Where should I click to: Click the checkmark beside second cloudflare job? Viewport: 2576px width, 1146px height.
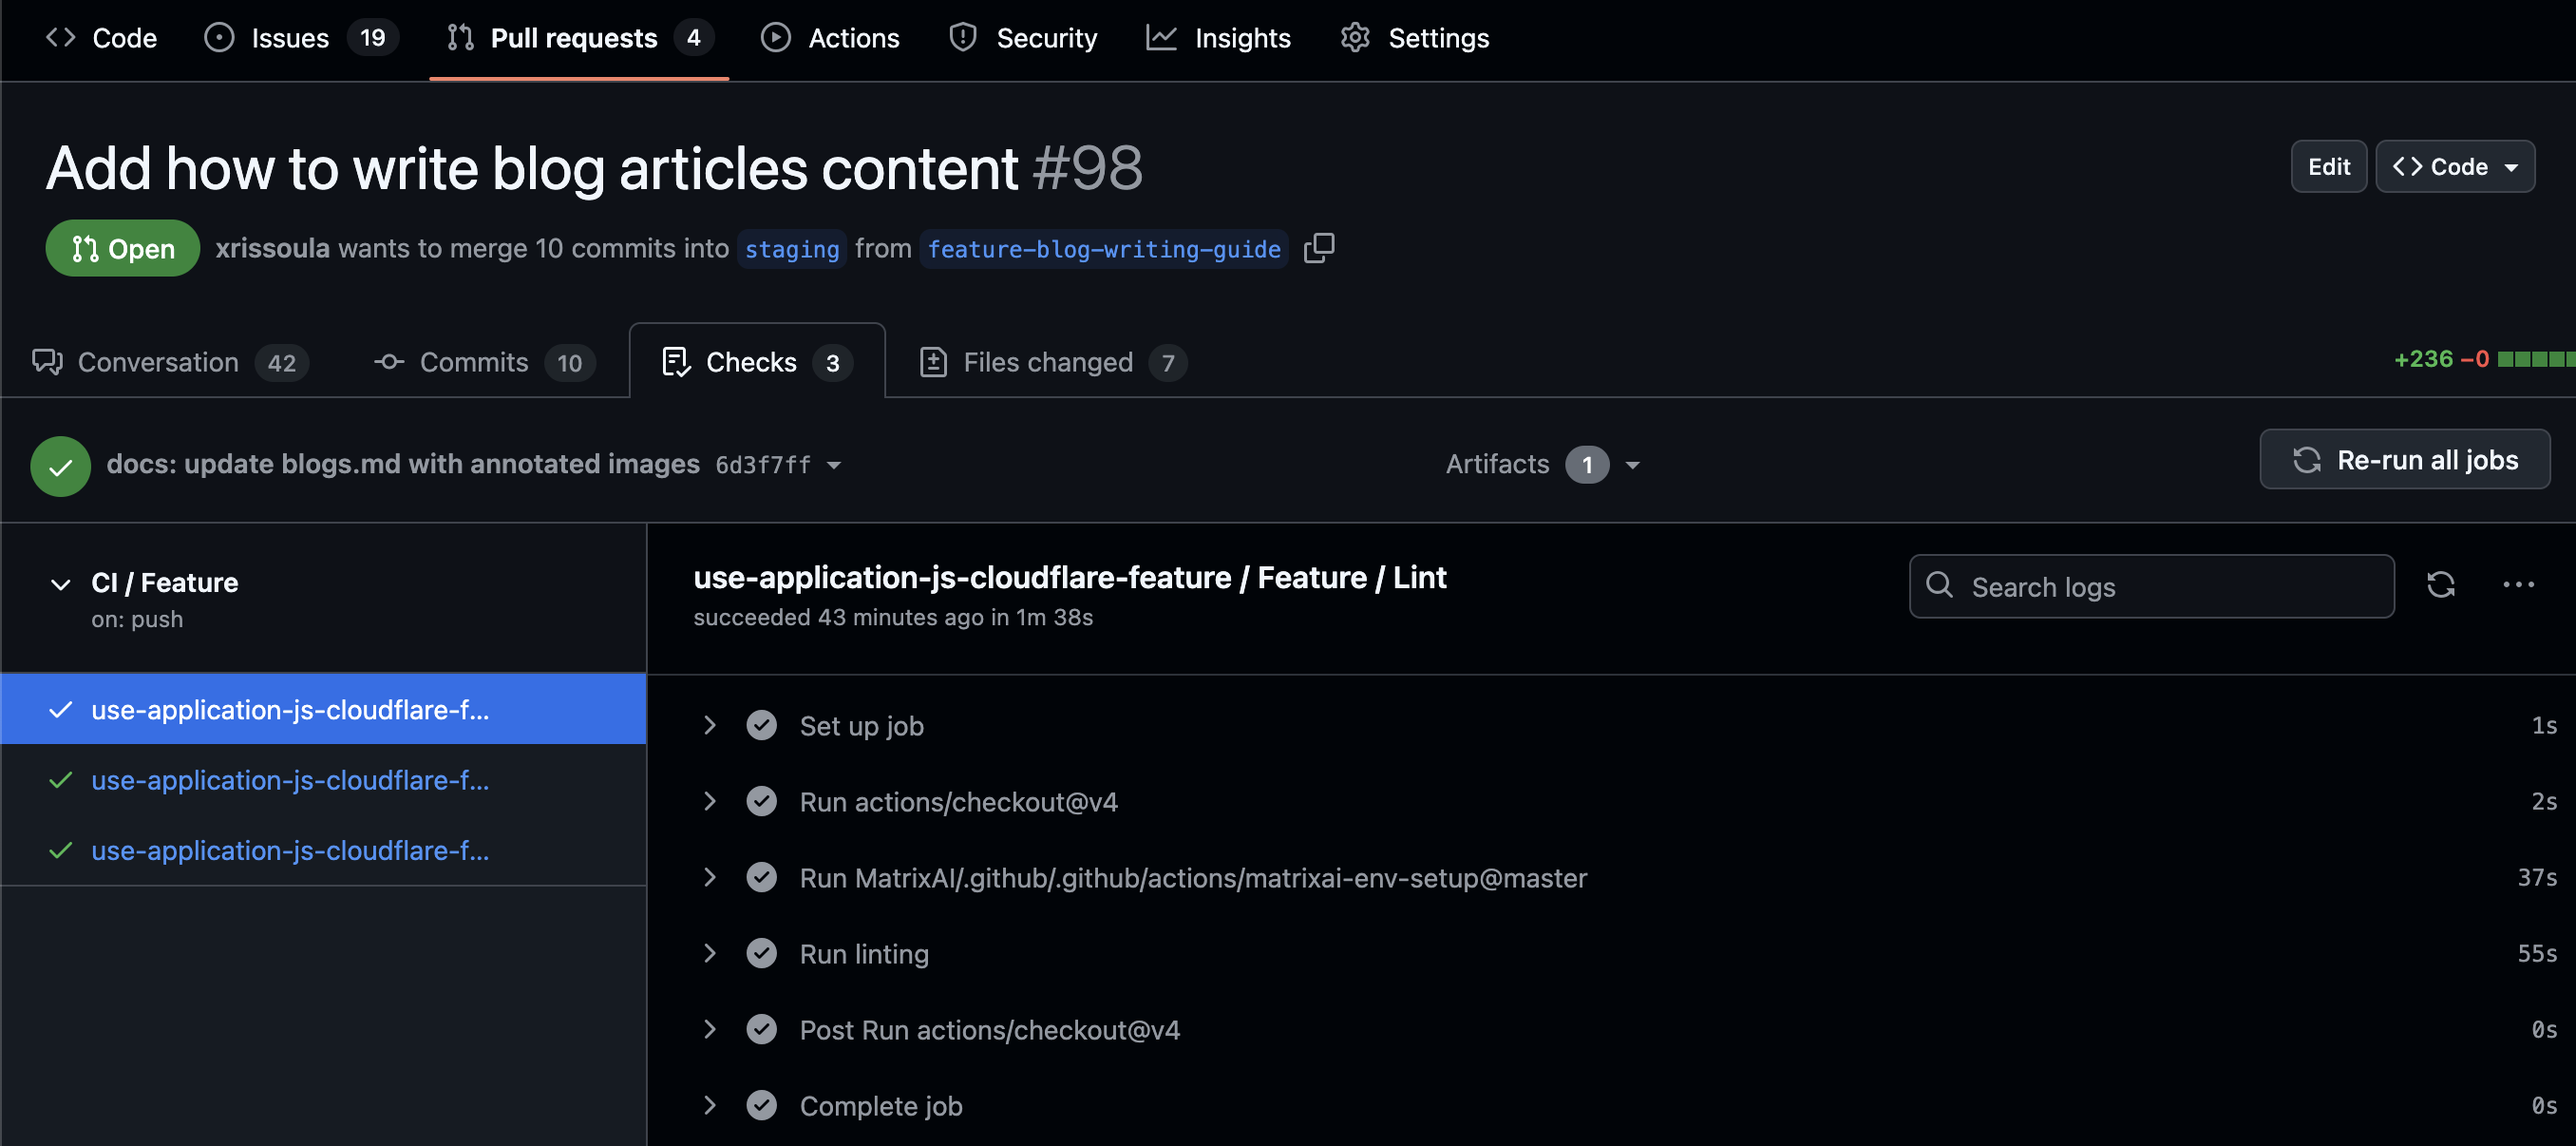(60, 780)
